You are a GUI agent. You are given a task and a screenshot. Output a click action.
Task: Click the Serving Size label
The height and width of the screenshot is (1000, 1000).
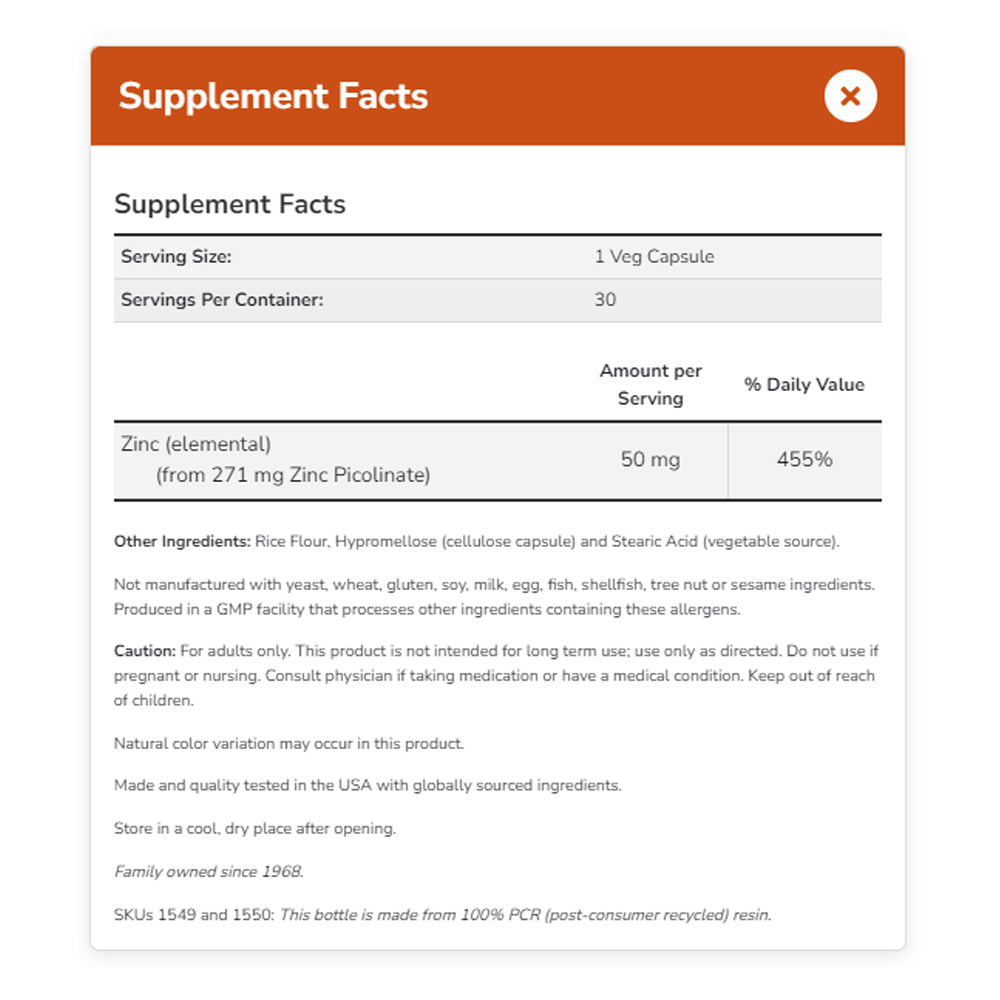176,257
